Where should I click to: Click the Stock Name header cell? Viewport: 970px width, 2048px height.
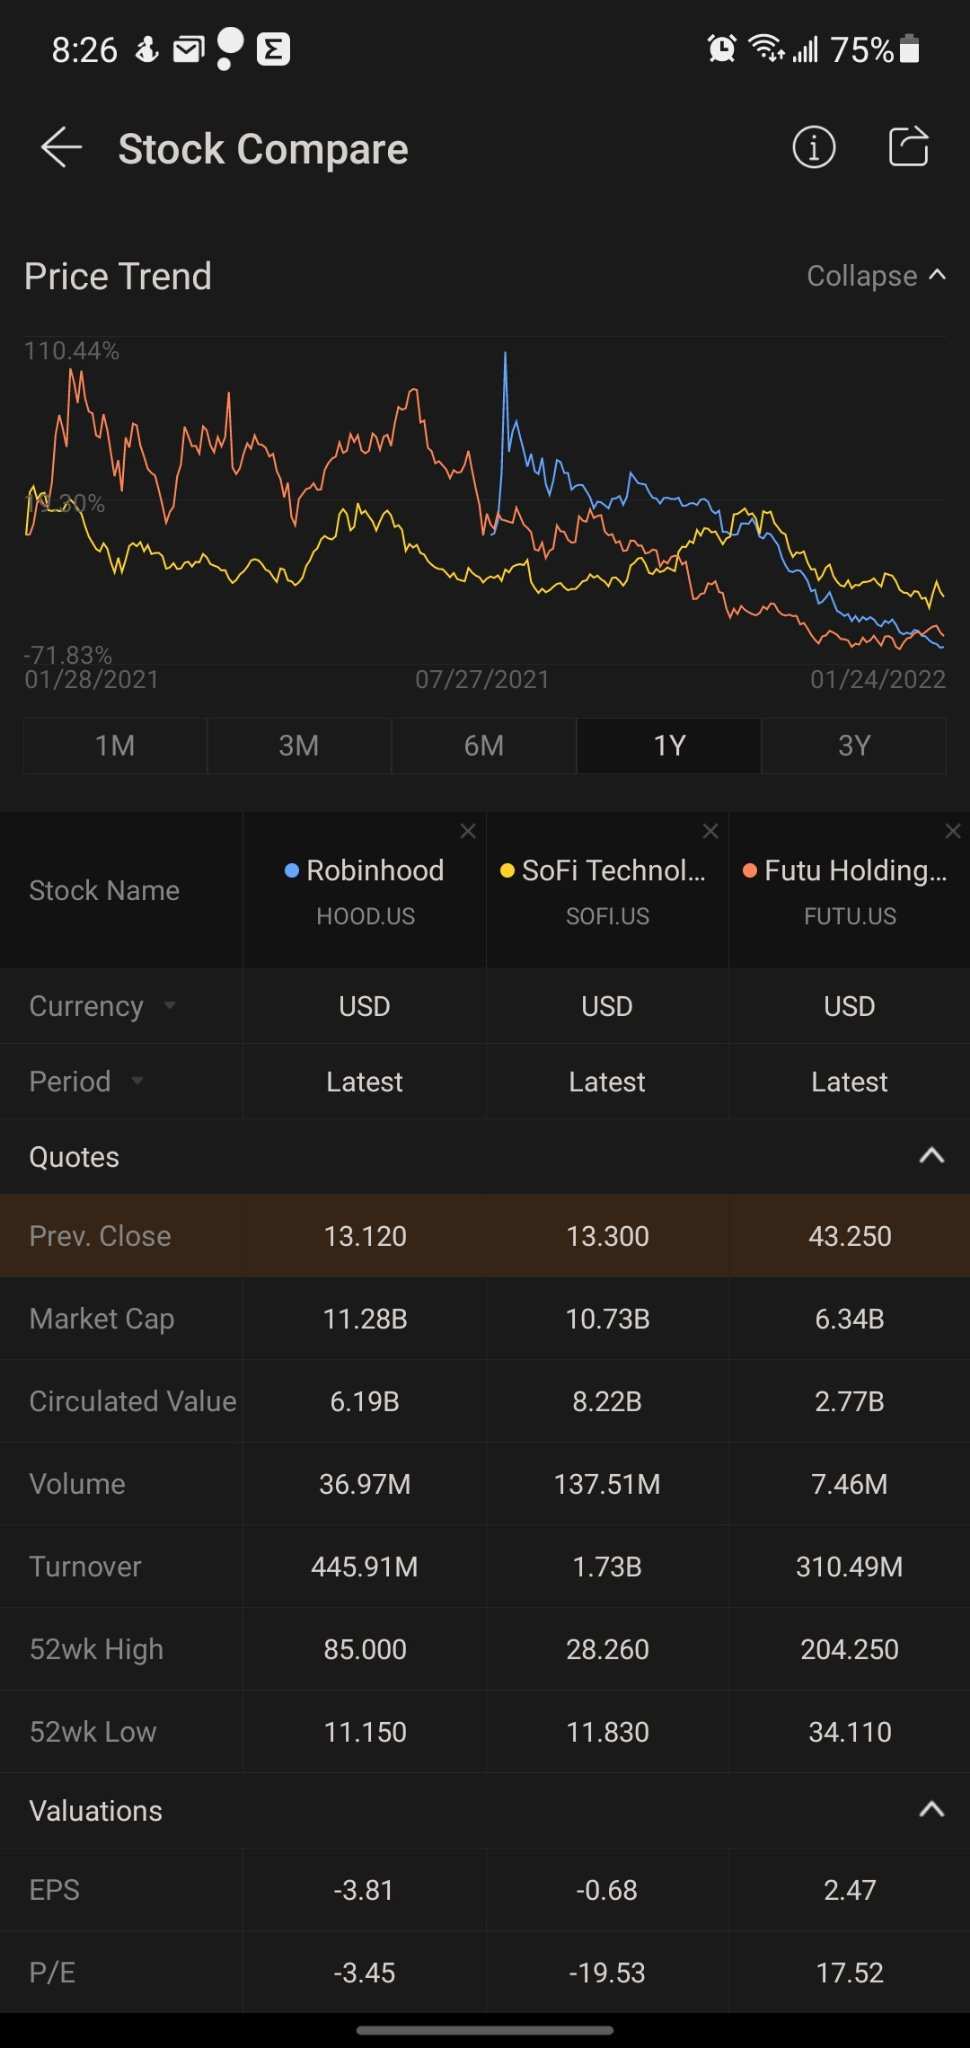121,890
